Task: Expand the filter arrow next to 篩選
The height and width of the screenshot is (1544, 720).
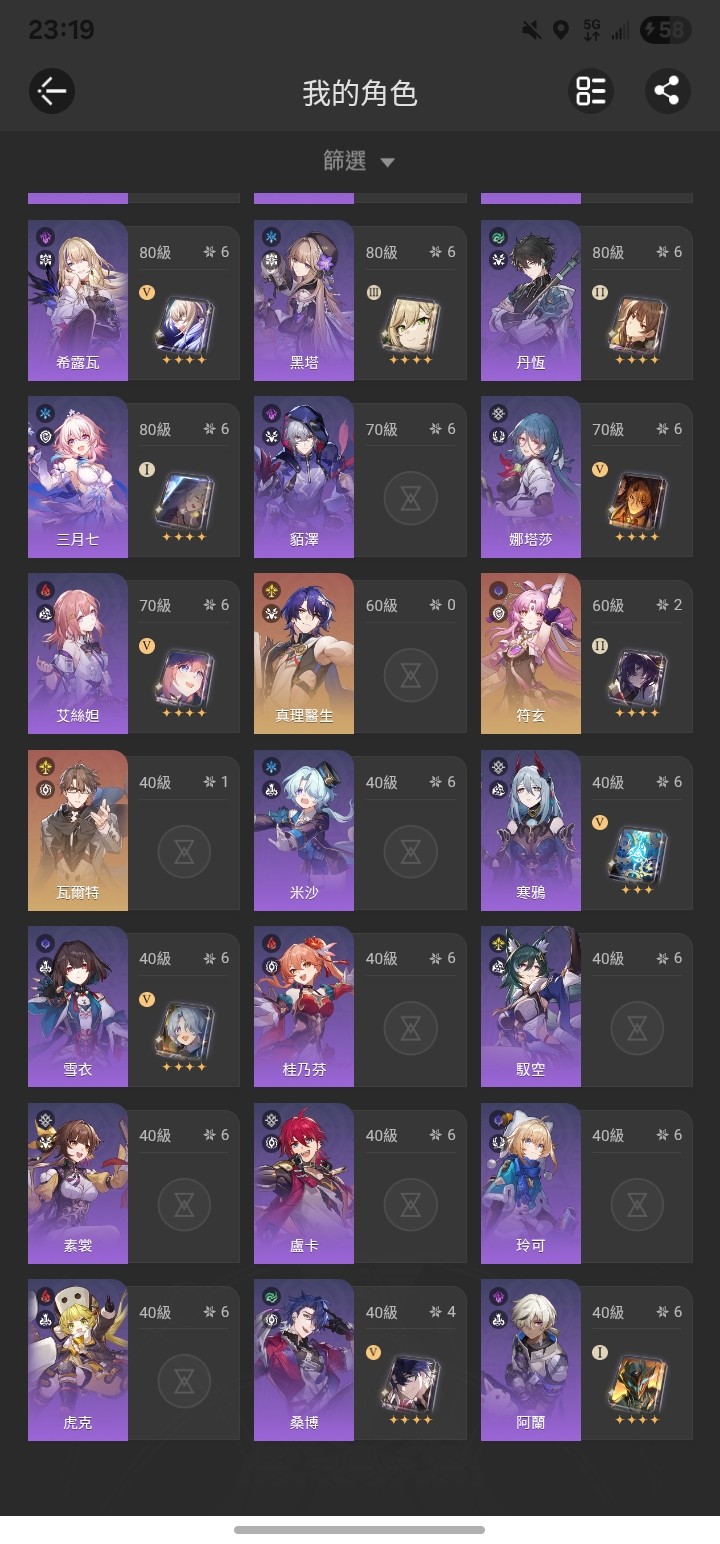Action: (x=388, y=163)
